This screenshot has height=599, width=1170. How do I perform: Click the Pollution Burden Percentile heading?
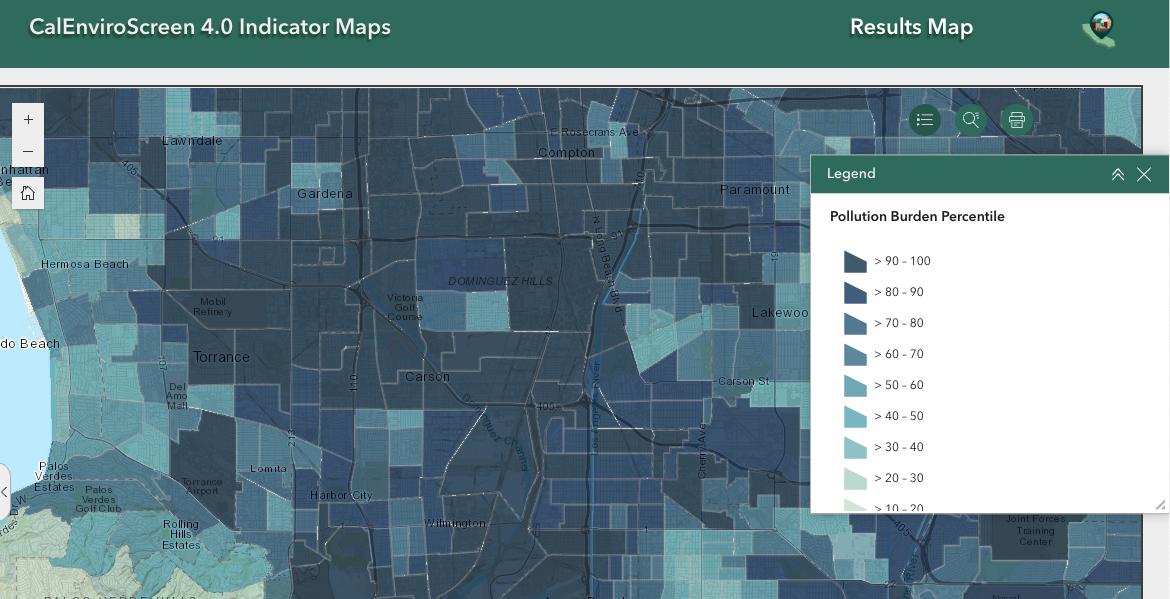[x=917, y=216]
